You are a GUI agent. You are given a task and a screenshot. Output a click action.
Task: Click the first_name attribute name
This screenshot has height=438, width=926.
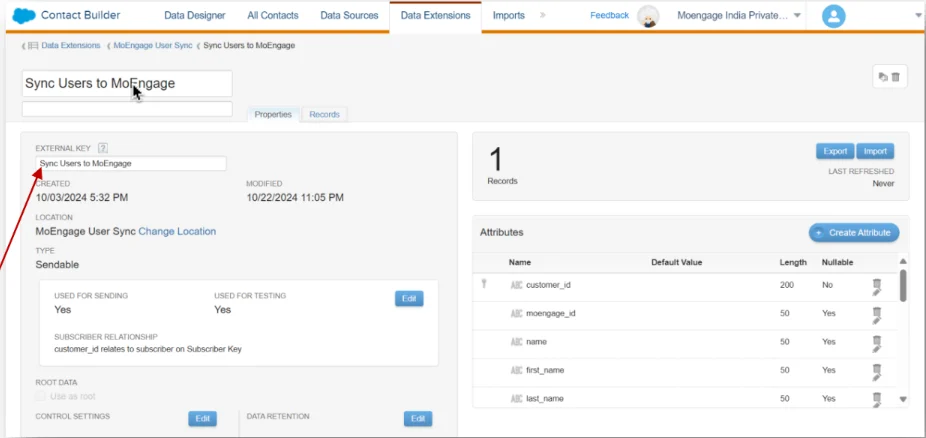(545, 370)
